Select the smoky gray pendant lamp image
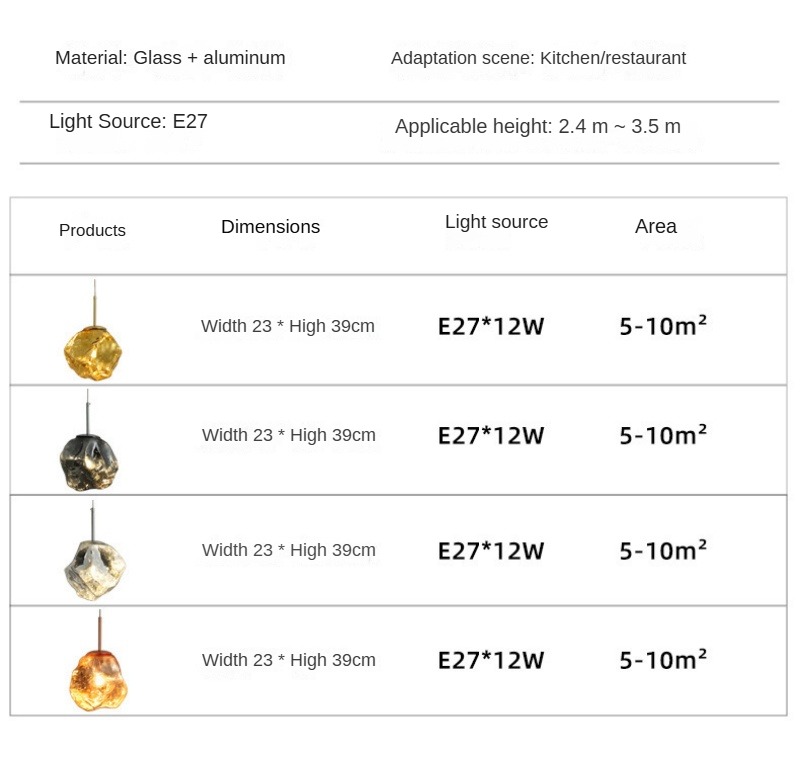The image size is (800, 759). tap(89, 457)
